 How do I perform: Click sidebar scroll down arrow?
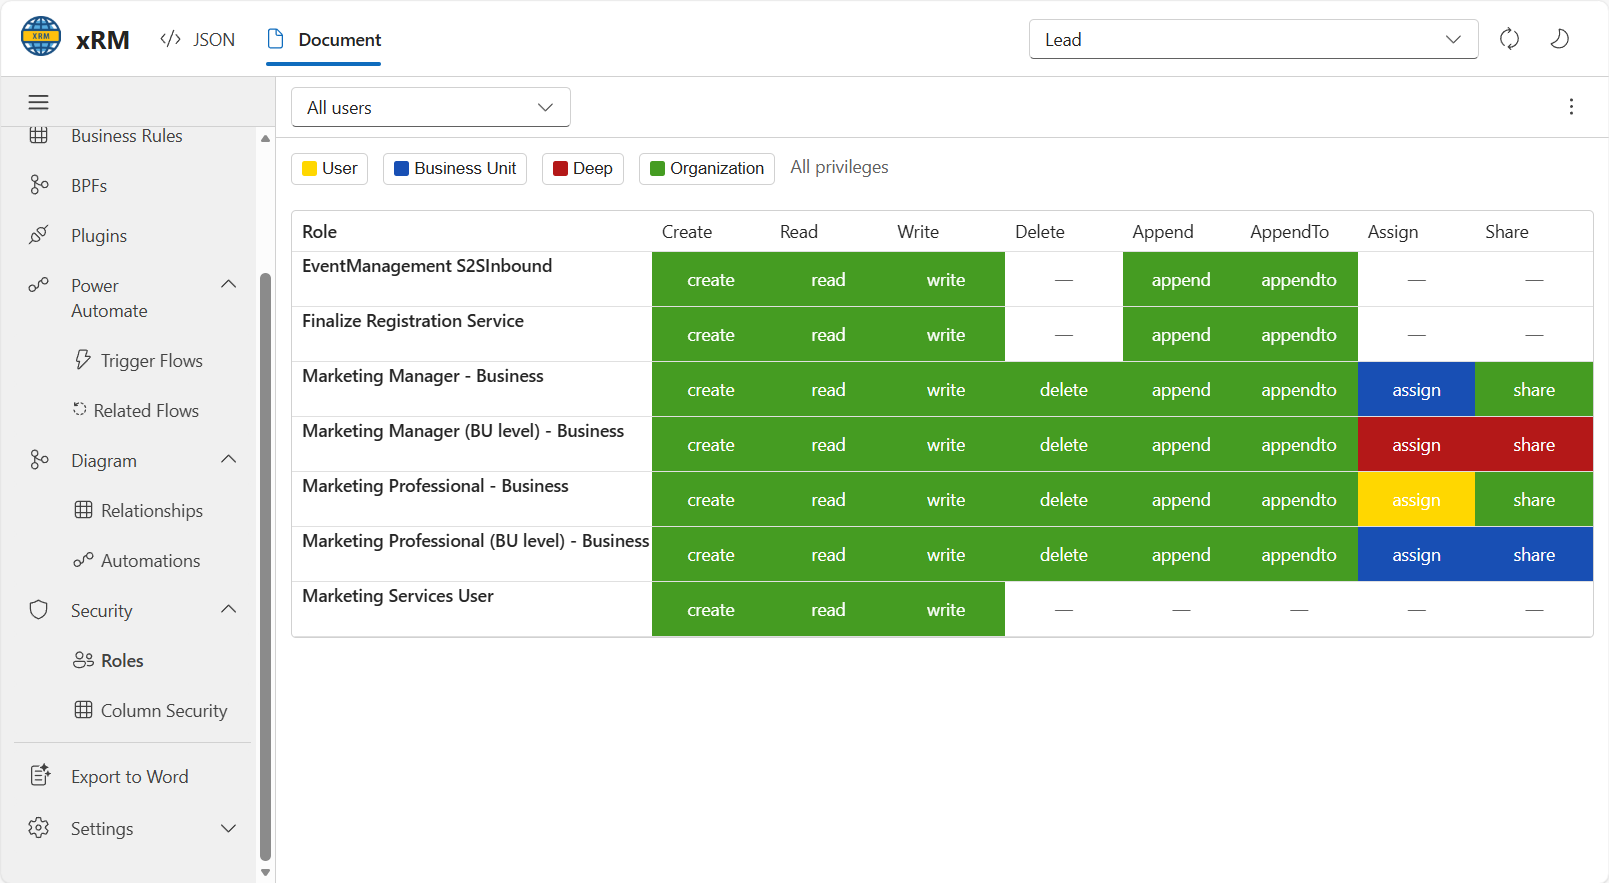point(265,872)
